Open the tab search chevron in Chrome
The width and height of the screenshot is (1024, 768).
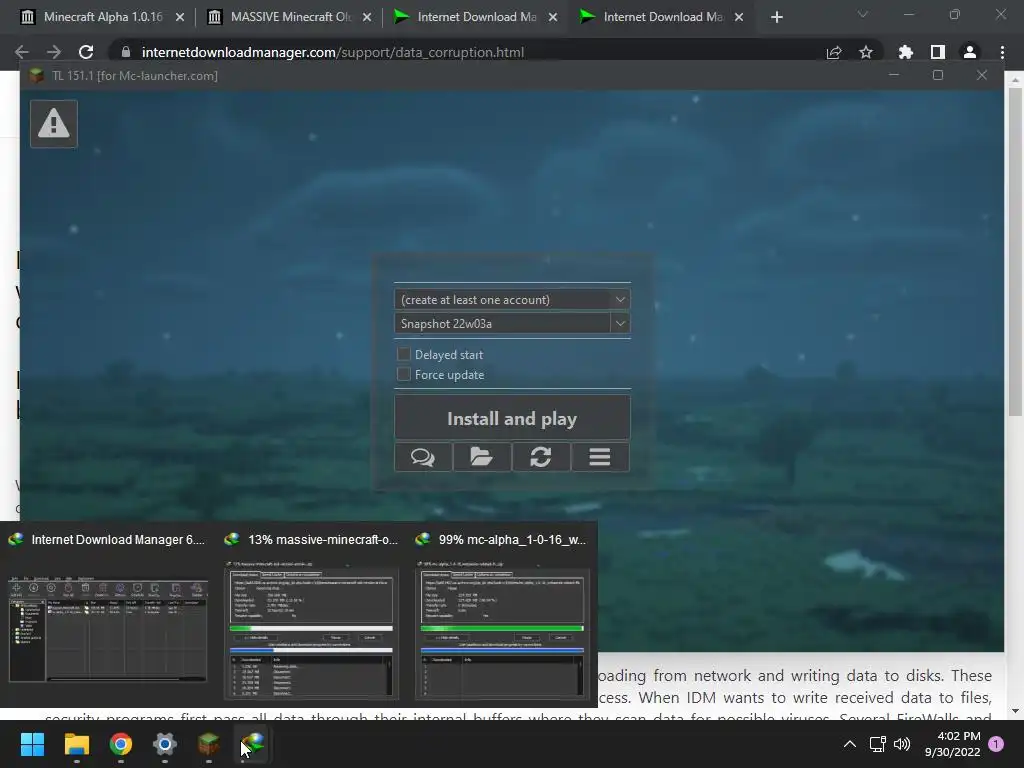[x=863, y=14]
